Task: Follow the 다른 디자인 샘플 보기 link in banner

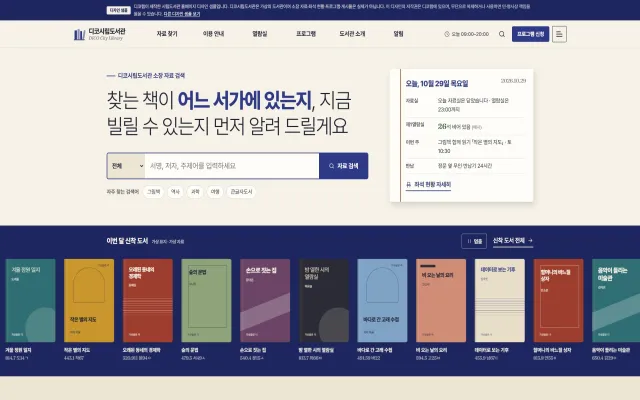Action: (x=182, y=14)
